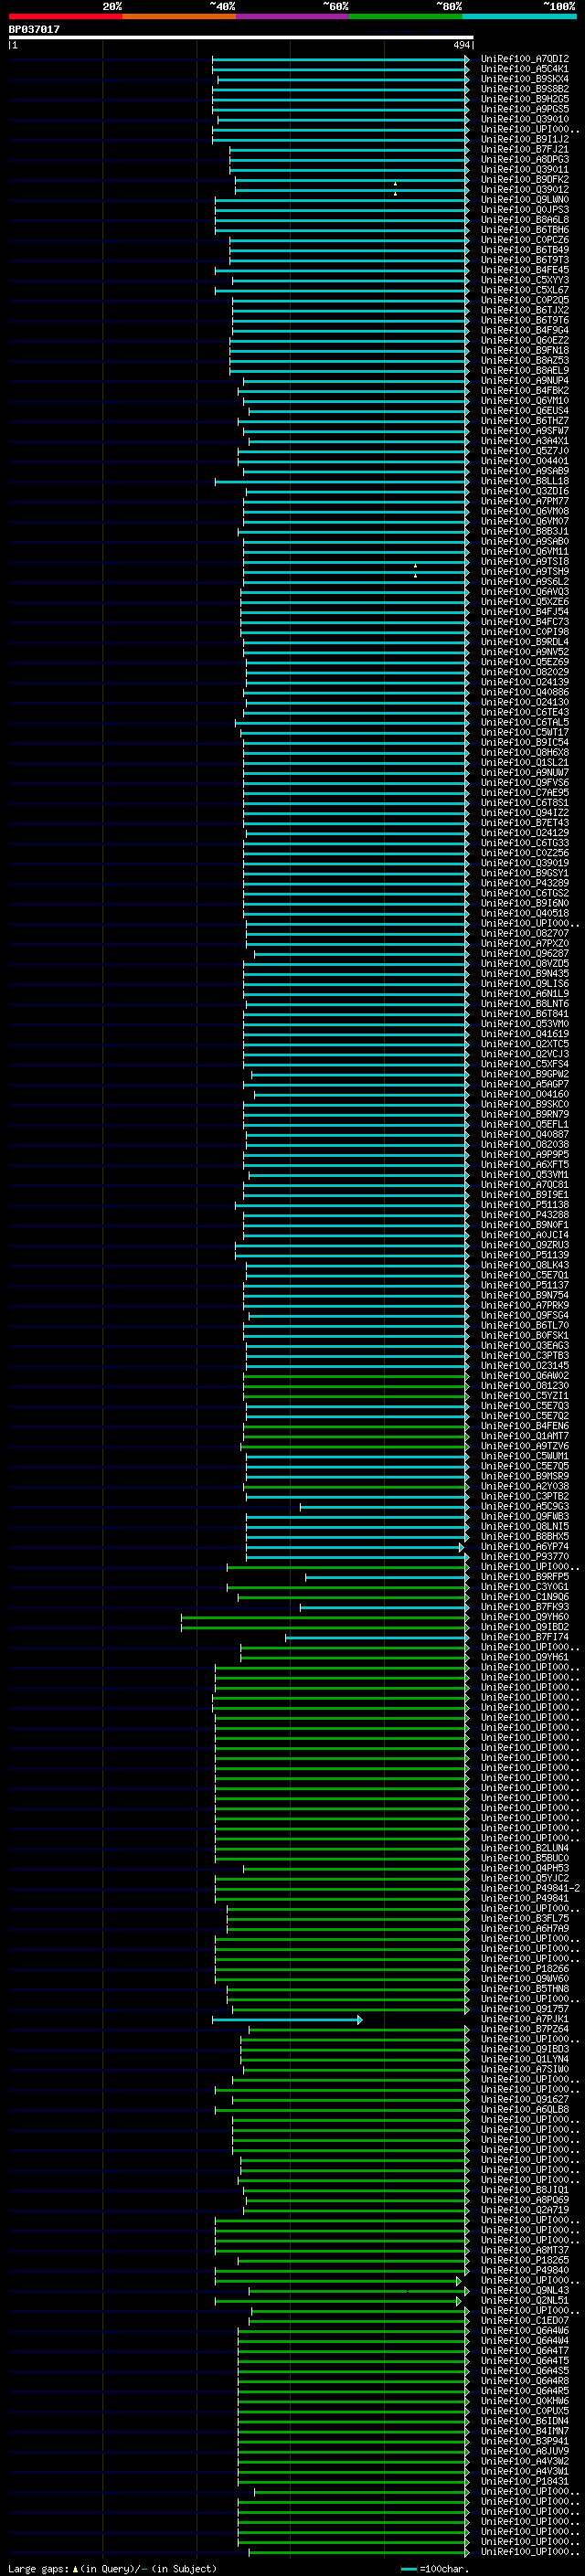Click the UniRef100_B5THN8 hit label
Viewport: 585px width, 2576px height.
click(525, 1989)
